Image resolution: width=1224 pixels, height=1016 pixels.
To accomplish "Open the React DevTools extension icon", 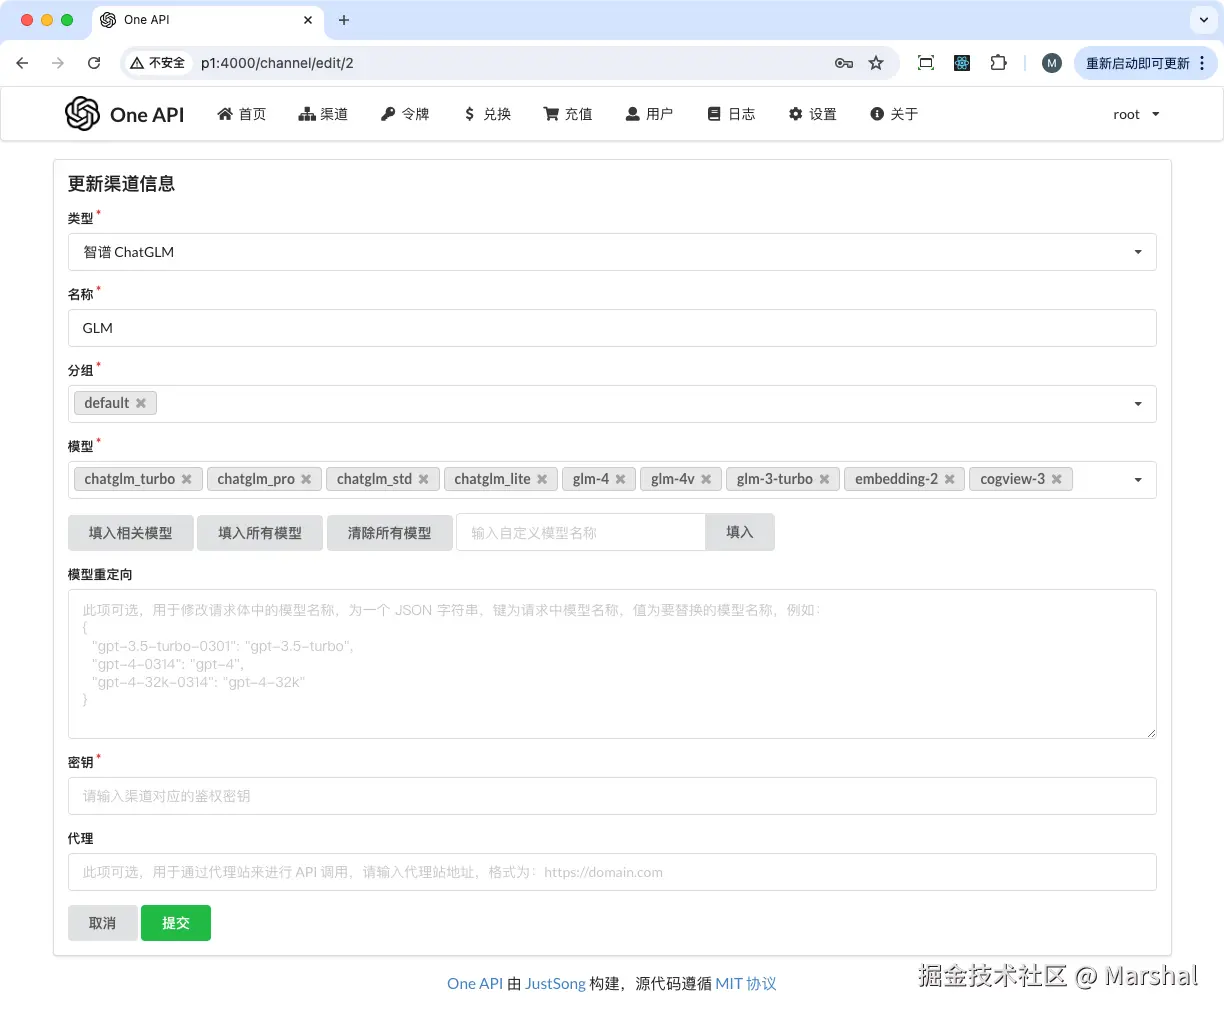I will click(962, 63).
